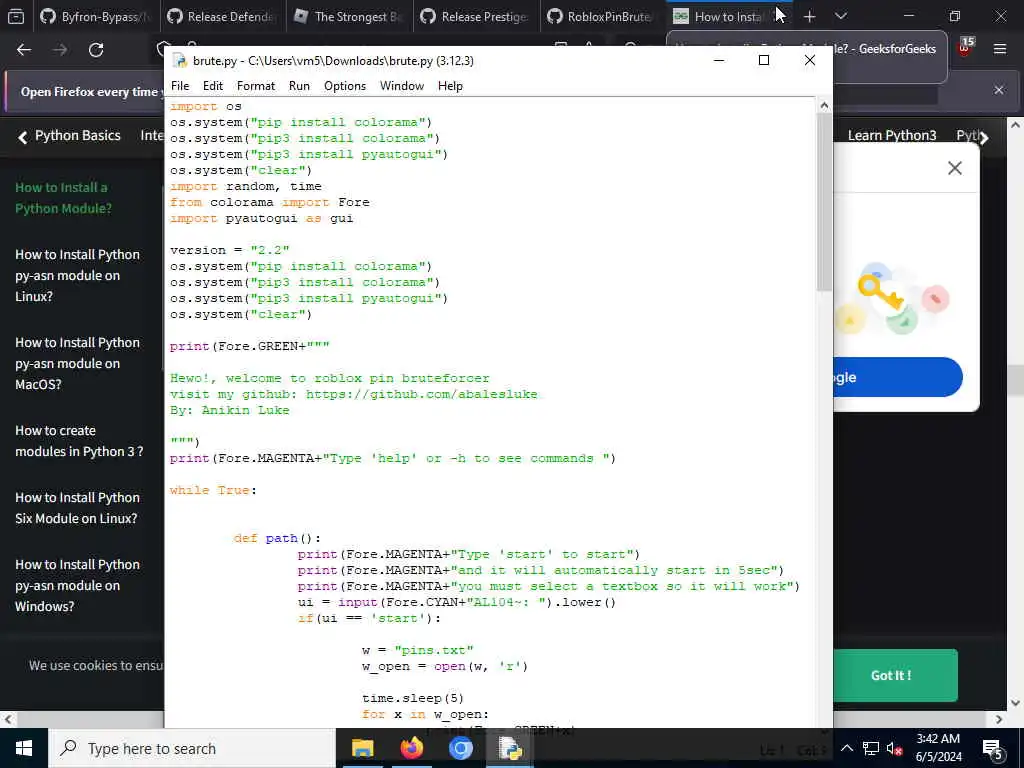Open the clock showing 3:42 AM
1024x768 pixels.
[x=938, y=748]
